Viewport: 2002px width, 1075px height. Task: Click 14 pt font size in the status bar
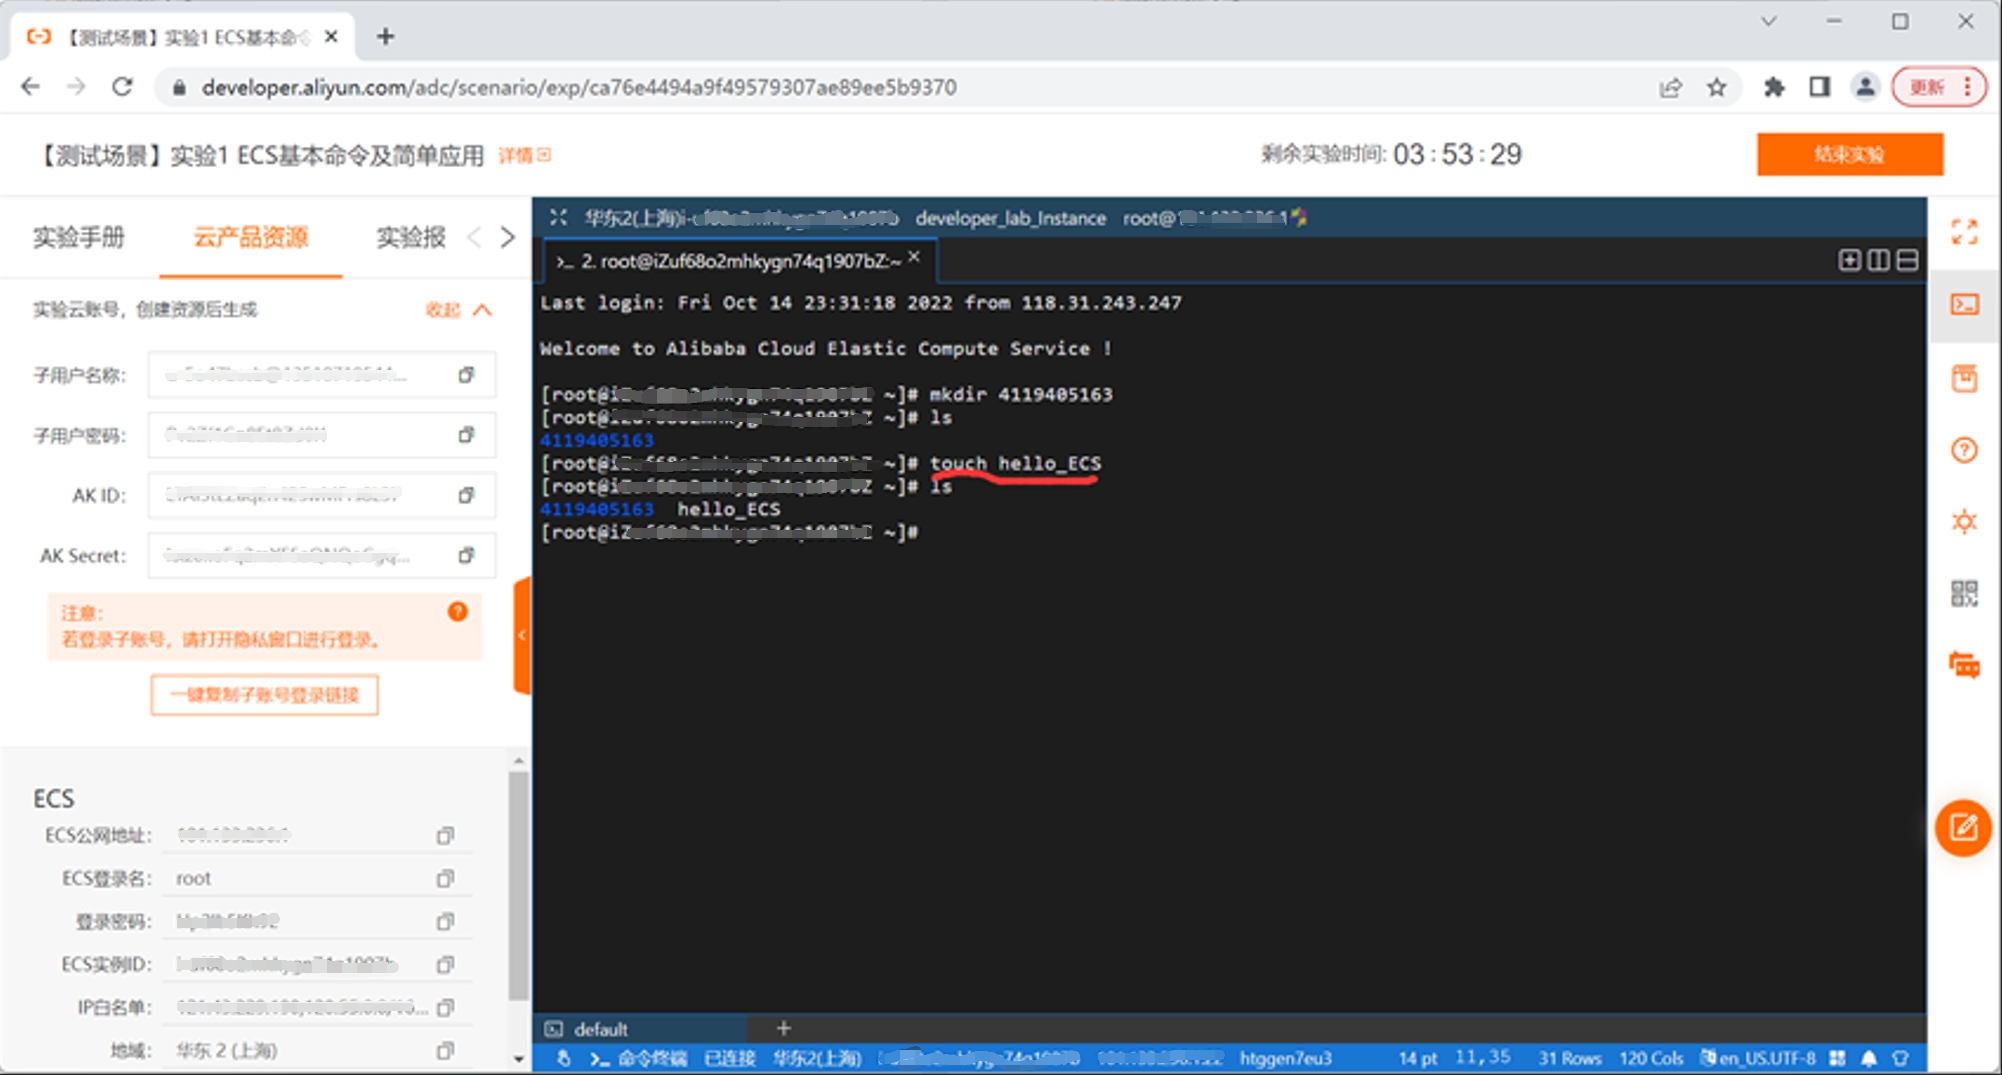tap(1417, 1058)
